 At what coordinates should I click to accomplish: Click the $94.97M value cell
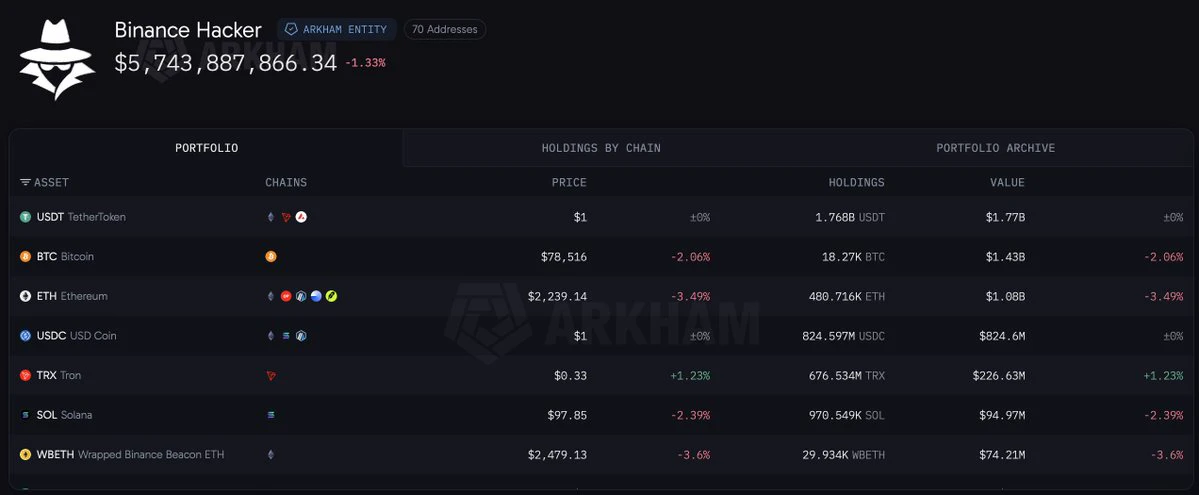(x=1002, y=415)
